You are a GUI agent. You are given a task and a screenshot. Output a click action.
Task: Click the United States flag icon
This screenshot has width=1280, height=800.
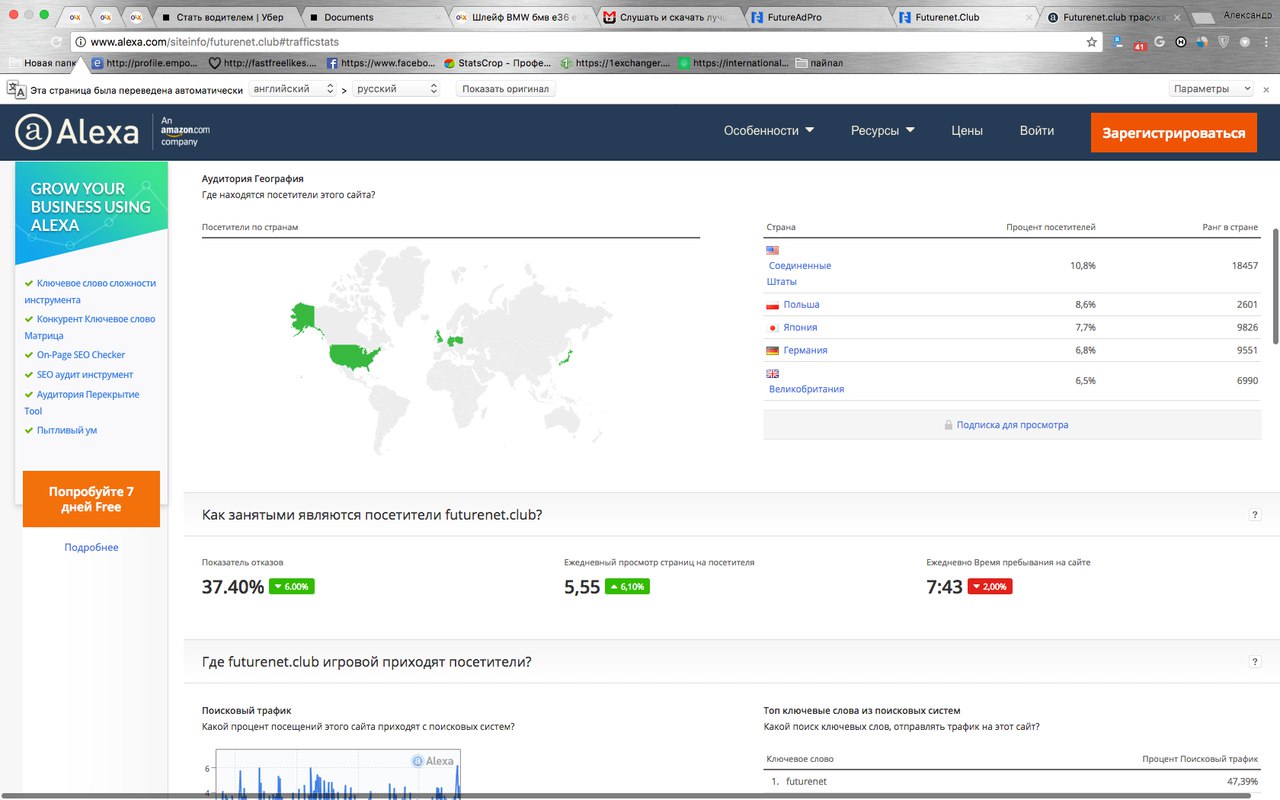[x=772, y=250]
